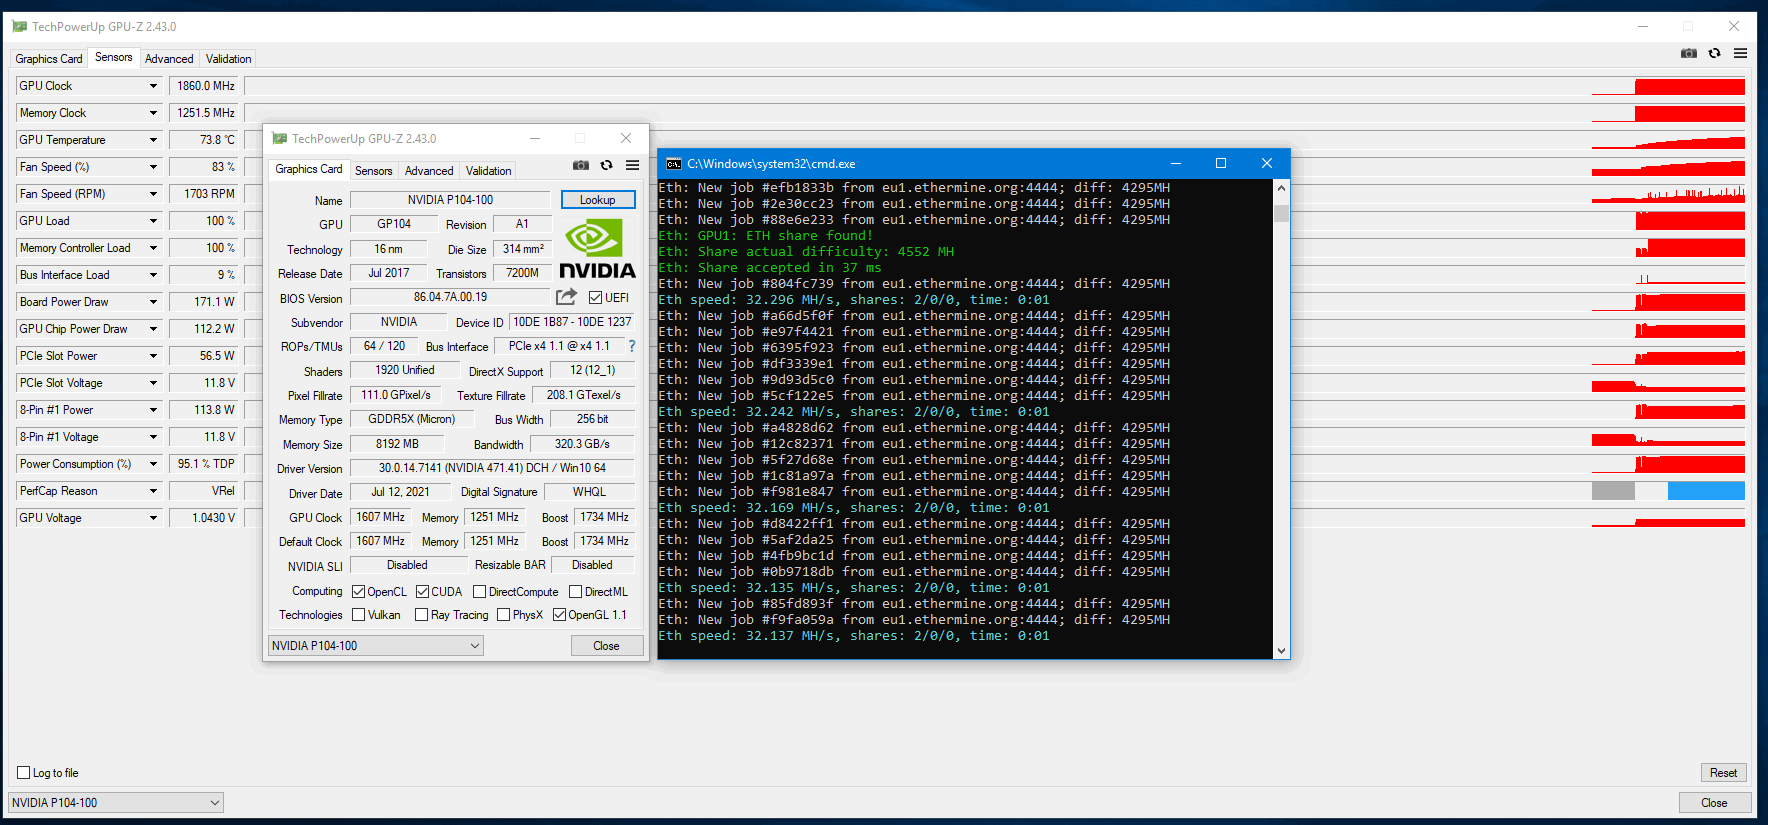This screenshot has width=1768, height=825.
Task: Open Board Power Draw dropdown arrow
Action: tap(153, 302)
